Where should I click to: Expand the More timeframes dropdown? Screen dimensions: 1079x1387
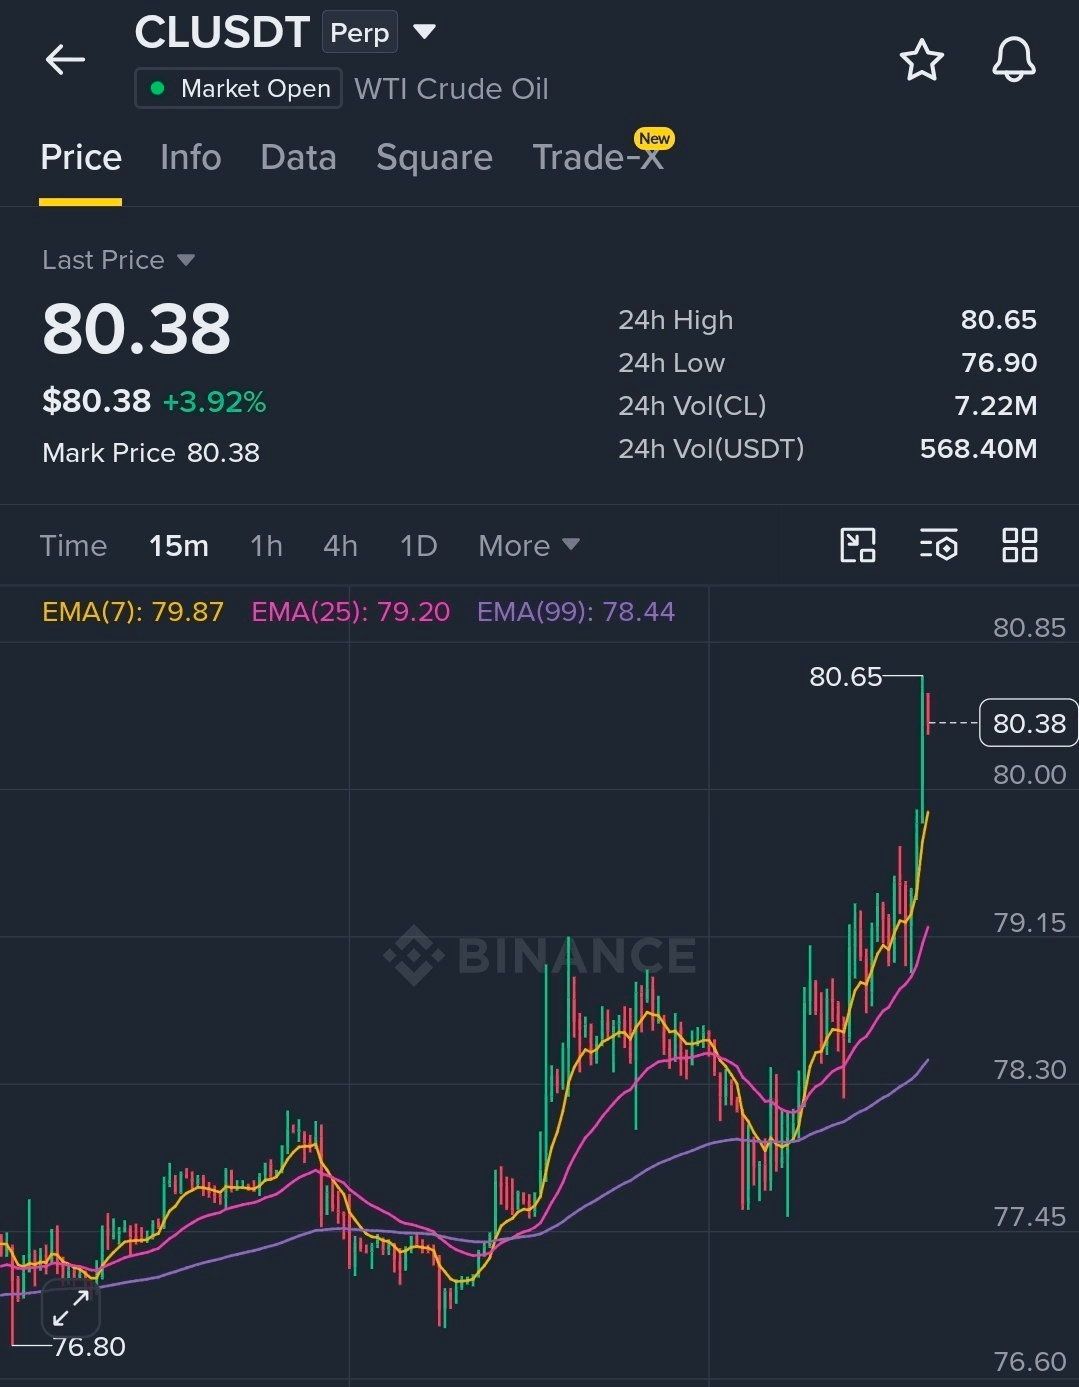click(x=528, y=545)
